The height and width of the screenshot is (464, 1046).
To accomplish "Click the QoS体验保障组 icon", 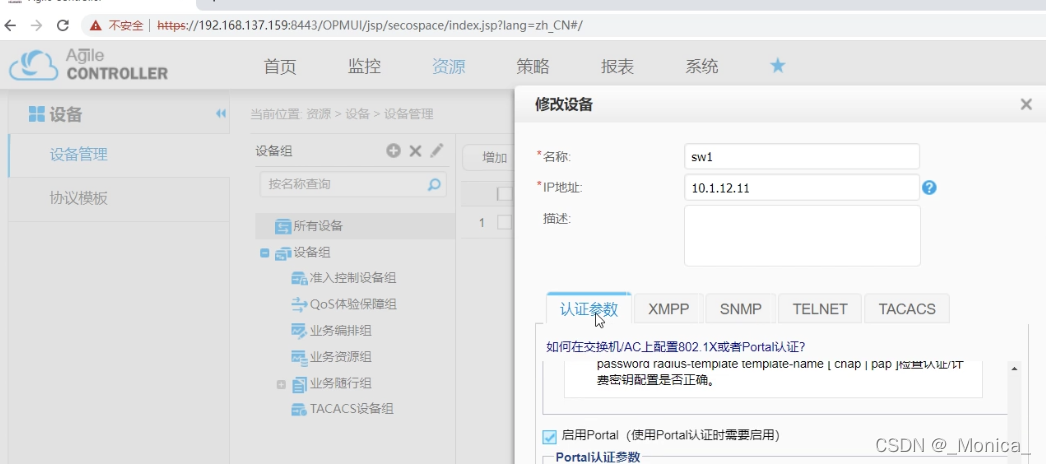I will click(x=300, y=305).
